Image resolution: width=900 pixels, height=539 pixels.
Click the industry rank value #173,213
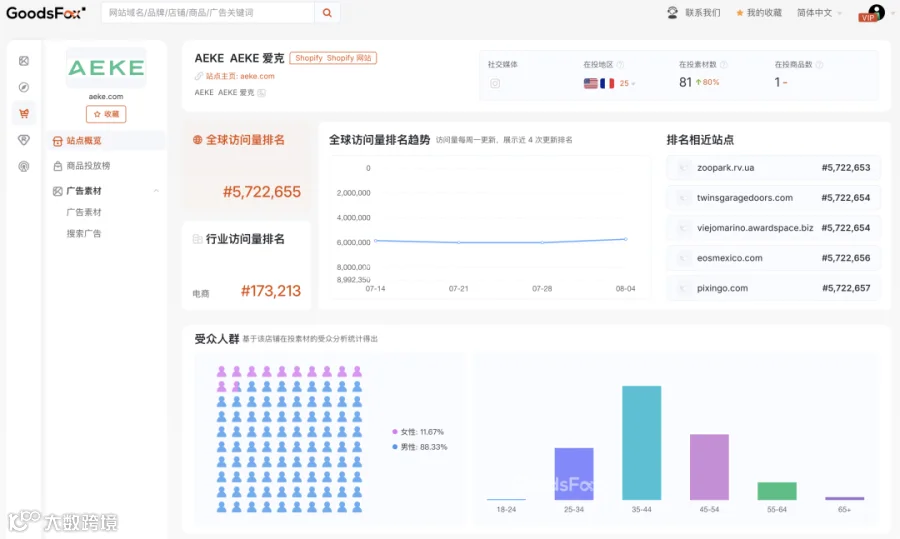(271, 291)
